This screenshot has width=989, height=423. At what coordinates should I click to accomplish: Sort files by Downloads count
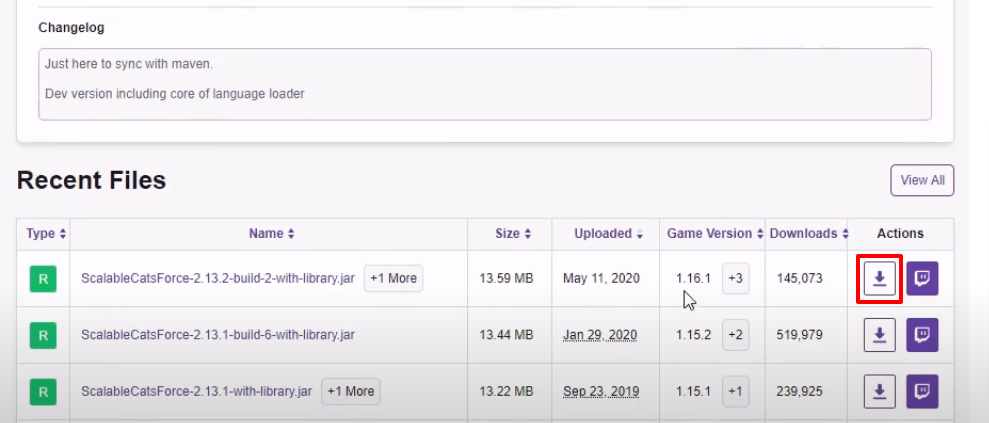[x=809, y=234]
